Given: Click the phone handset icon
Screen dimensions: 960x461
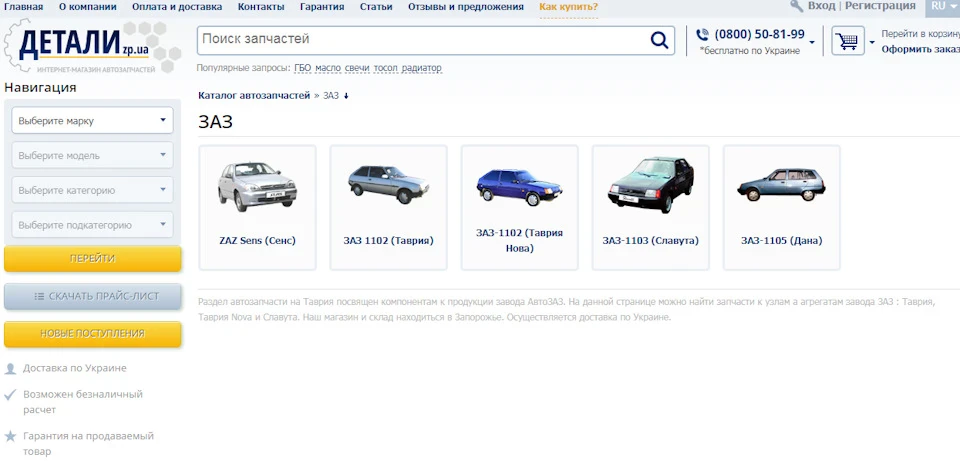Looking at the screenshot, I should tap(703, 34).
